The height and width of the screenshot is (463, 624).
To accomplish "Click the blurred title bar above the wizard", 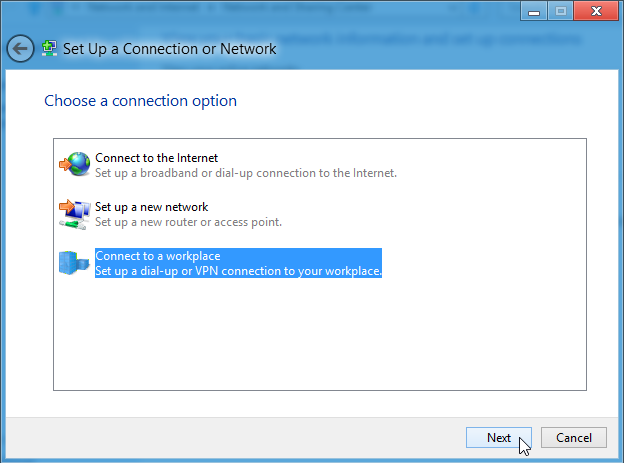I will point(259,10).
